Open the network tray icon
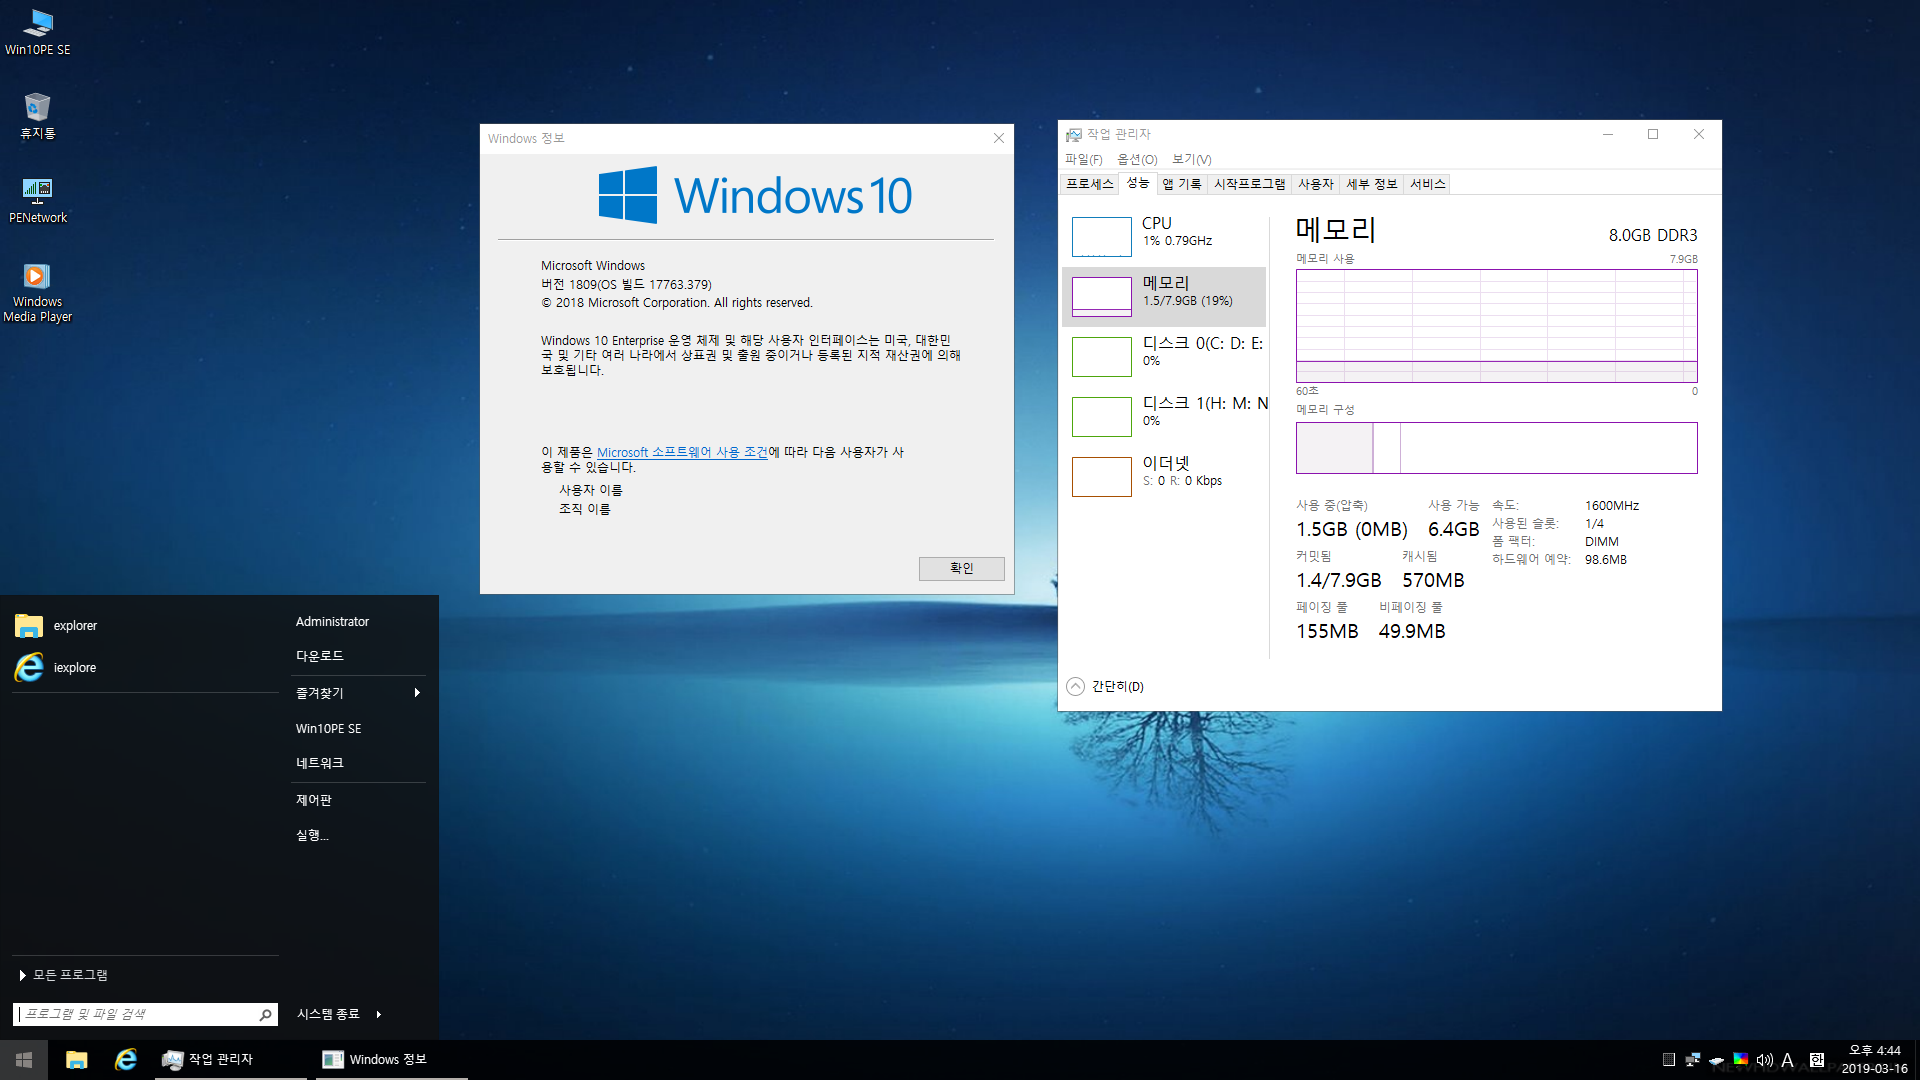 tap(1693, 1059)
